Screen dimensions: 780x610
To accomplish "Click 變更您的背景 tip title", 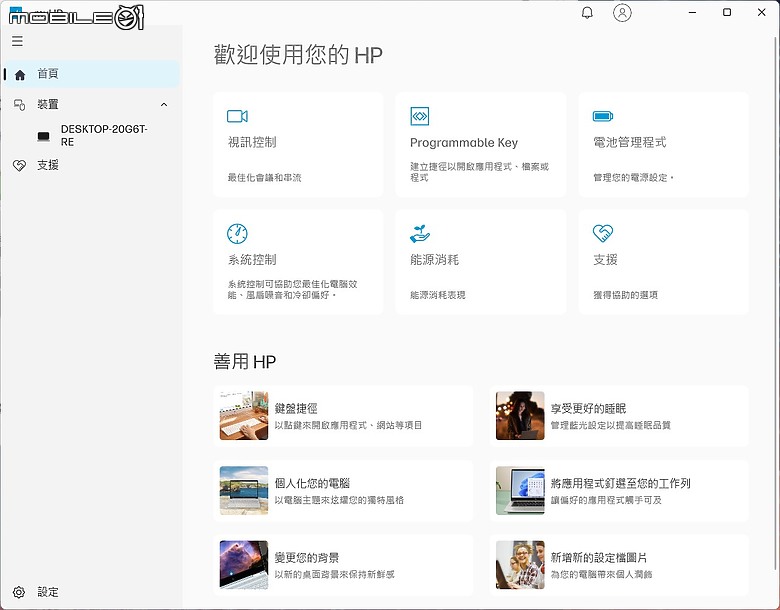I will tap(307, 558).
